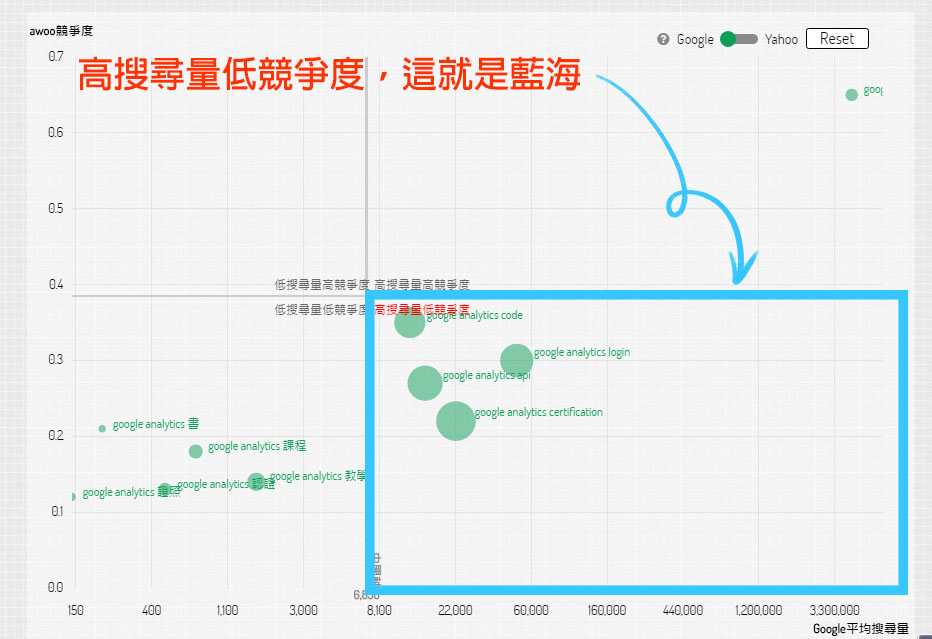This screenshot has width=932, height=639.
Task: Click the 'Google平均搜尋量' x-axis title
Action: 861,628
